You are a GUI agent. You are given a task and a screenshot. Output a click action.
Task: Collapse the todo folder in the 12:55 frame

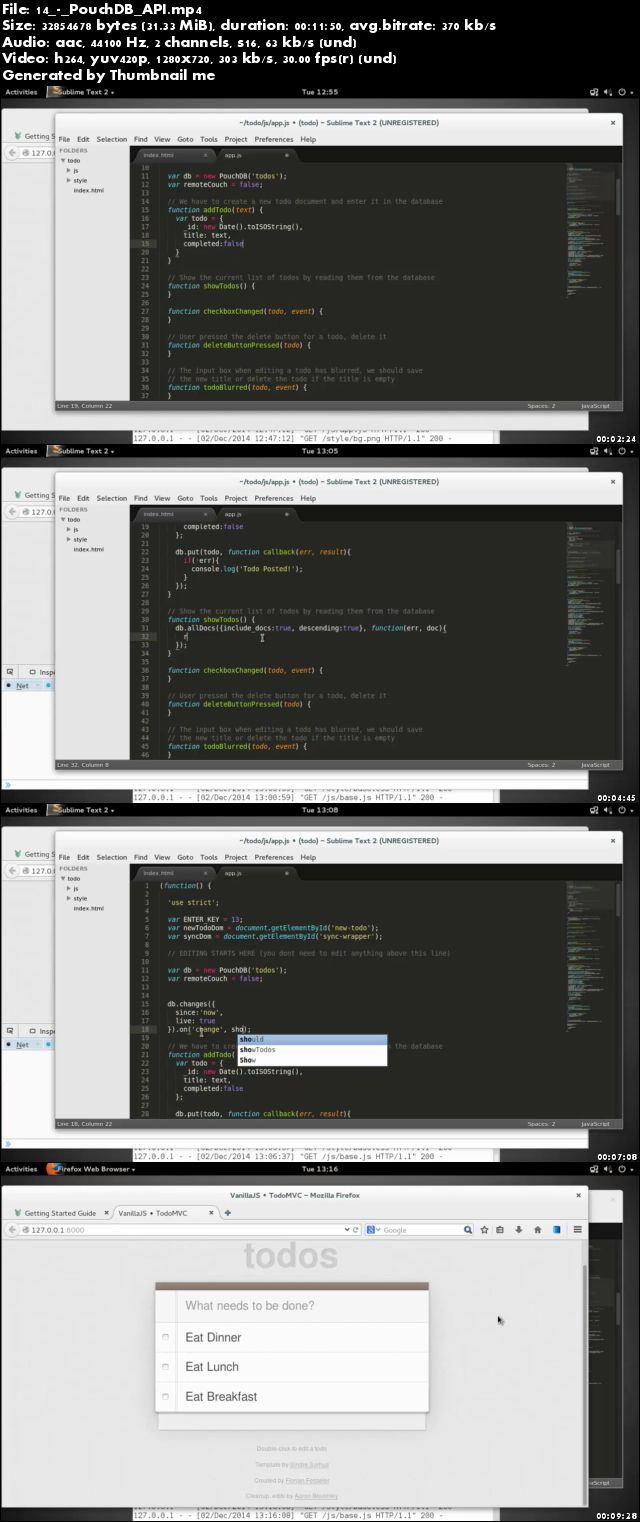pos(63,160)
